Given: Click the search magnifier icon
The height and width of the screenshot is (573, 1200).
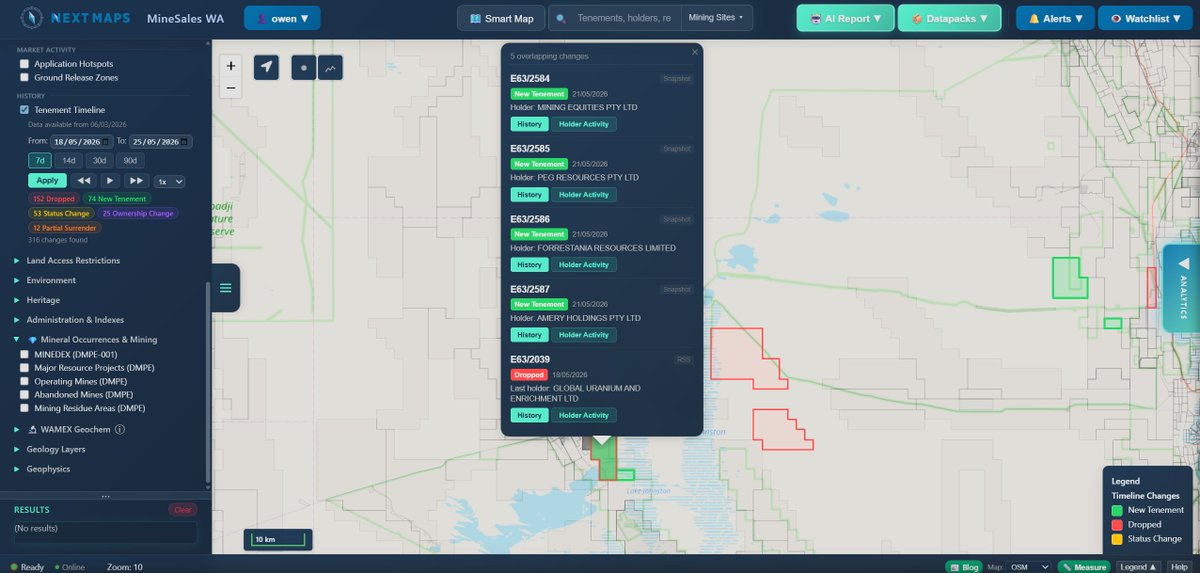Looking at the screenshot, I should pos(563,18).
